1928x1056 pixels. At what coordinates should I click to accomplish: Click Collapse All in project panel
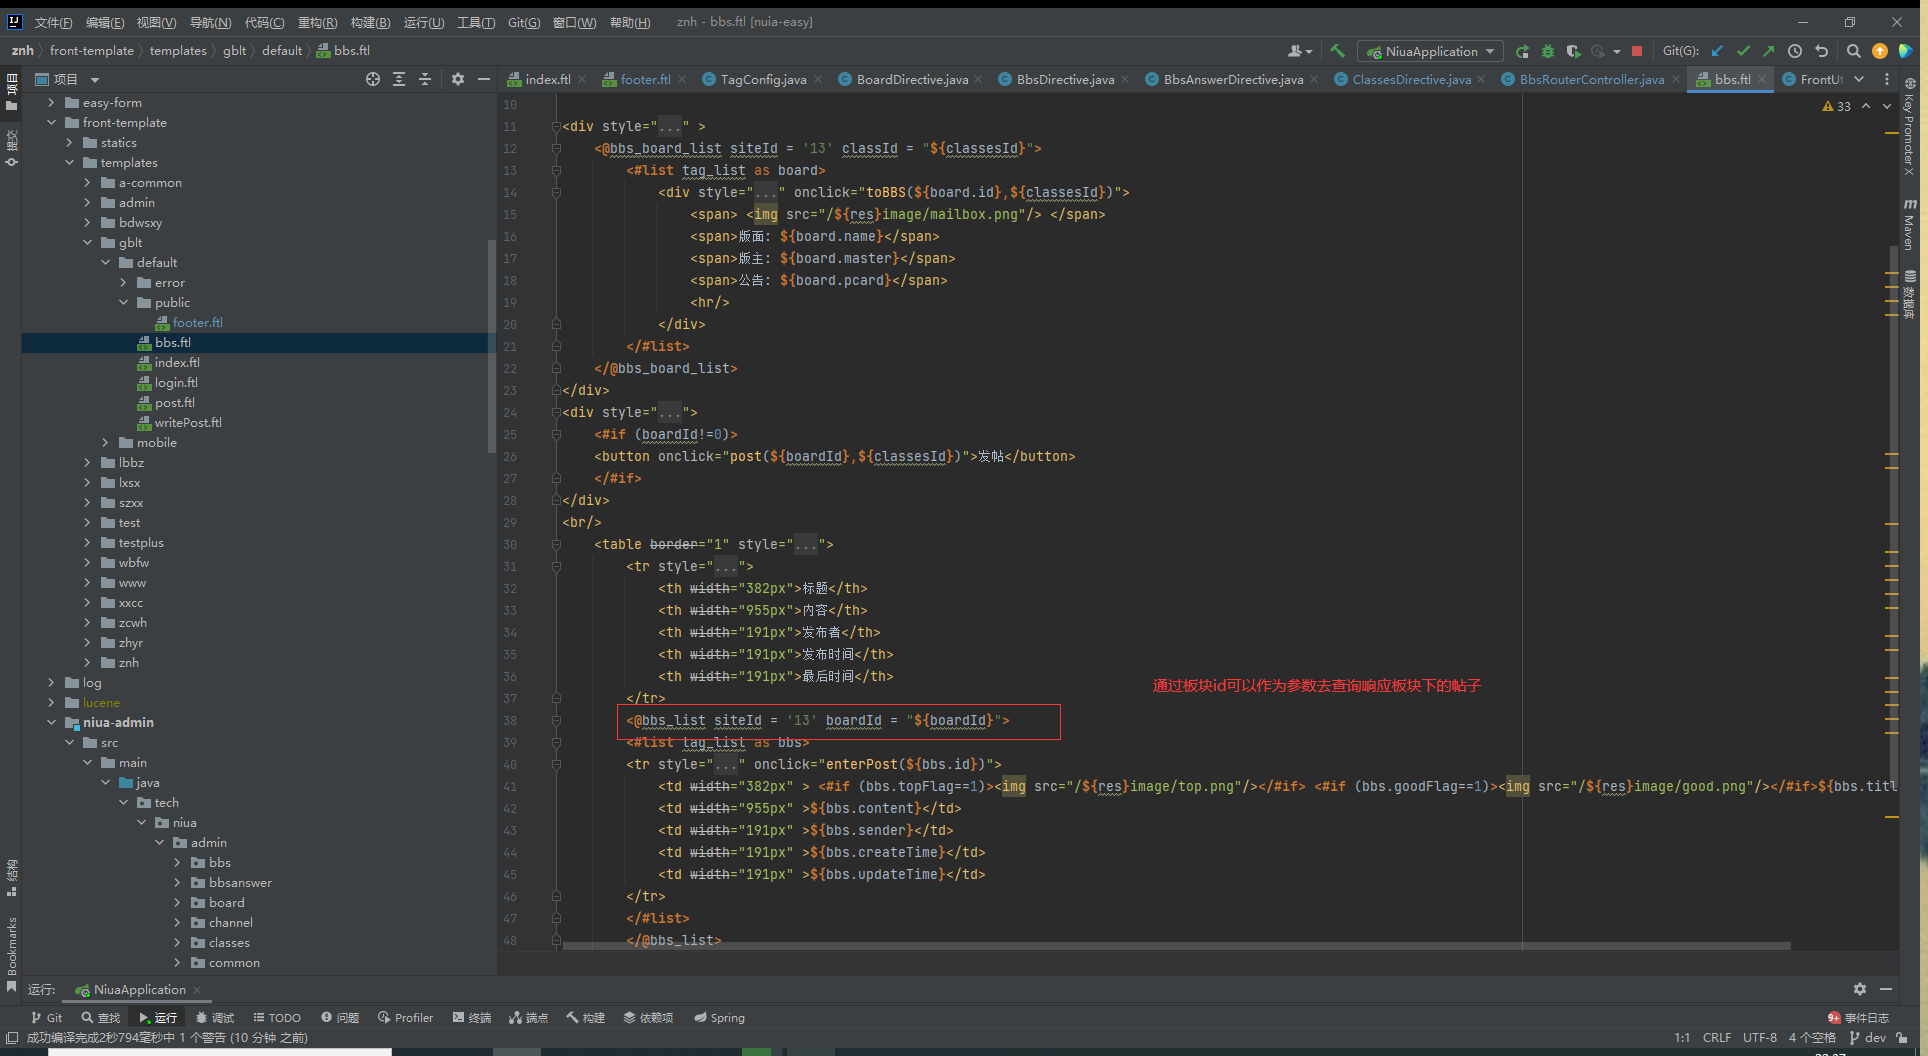pyautogui.click(x=425, y=79)
